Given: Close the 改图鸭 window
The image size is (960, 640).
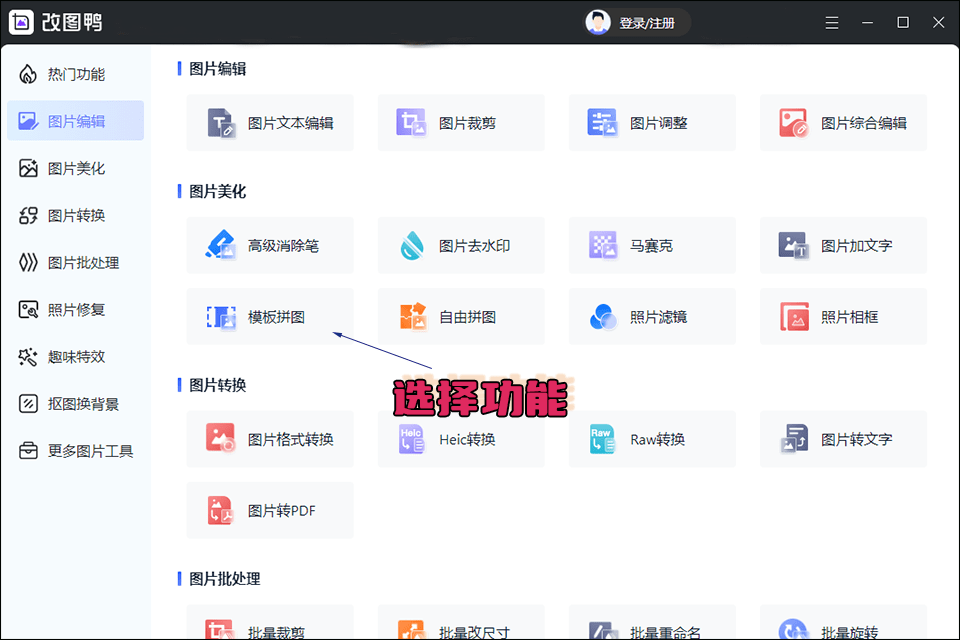Looking at the screenshot, I should coord(938,23).
